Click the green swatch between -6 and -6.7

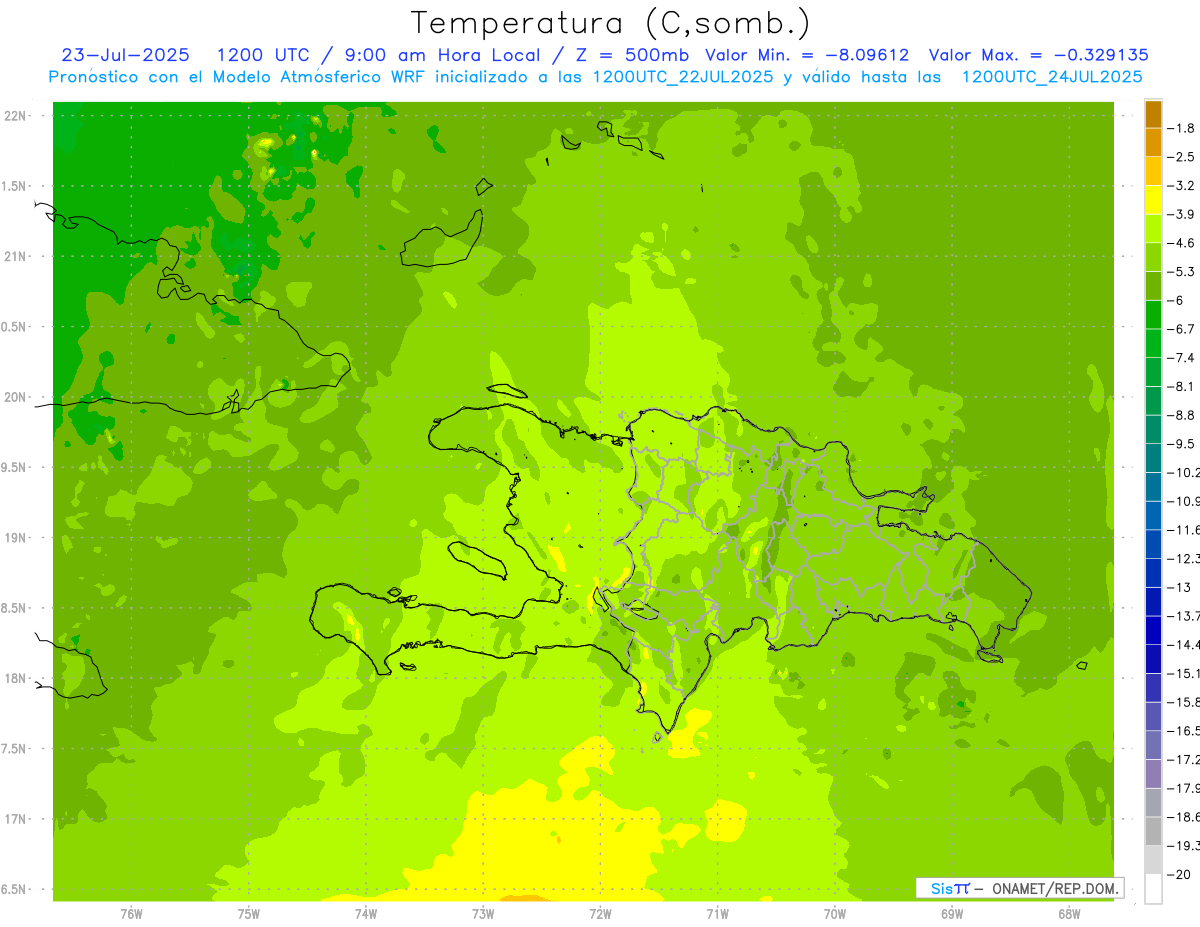1153,315
